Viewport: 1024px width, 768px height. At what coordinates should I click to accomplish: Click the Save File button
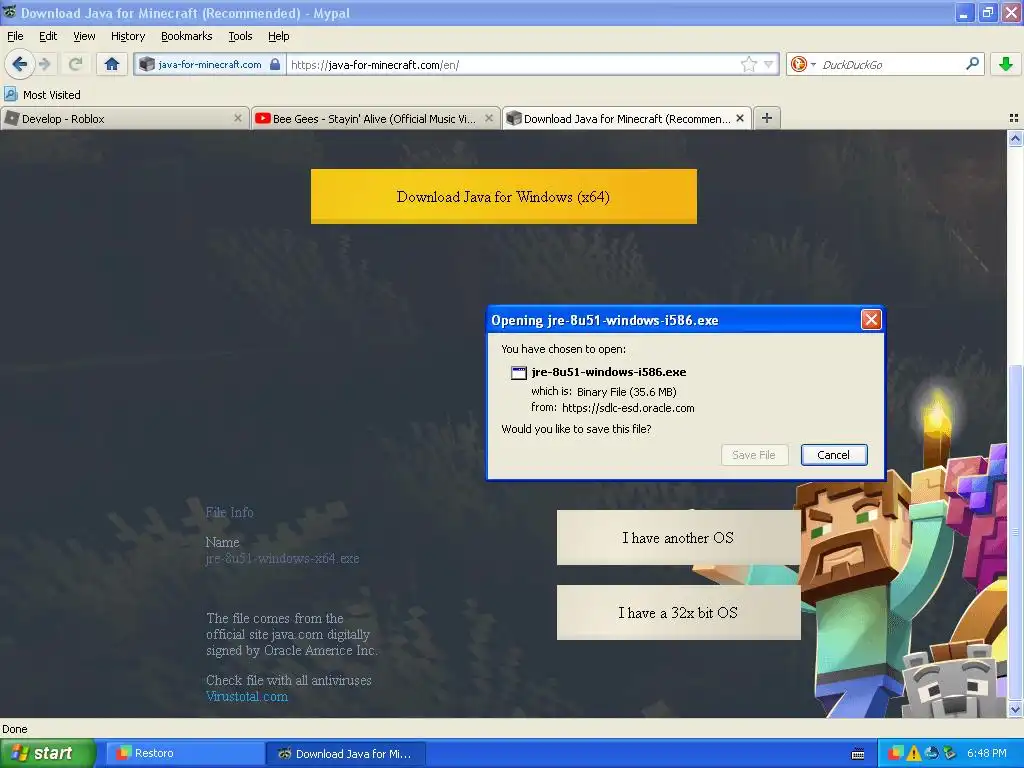coord(754,455)
